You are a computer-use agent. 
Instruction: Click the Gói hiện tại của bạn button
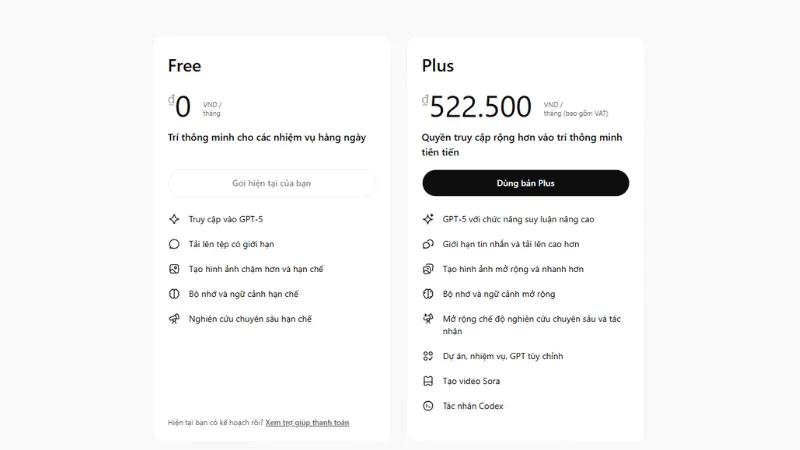272,183
